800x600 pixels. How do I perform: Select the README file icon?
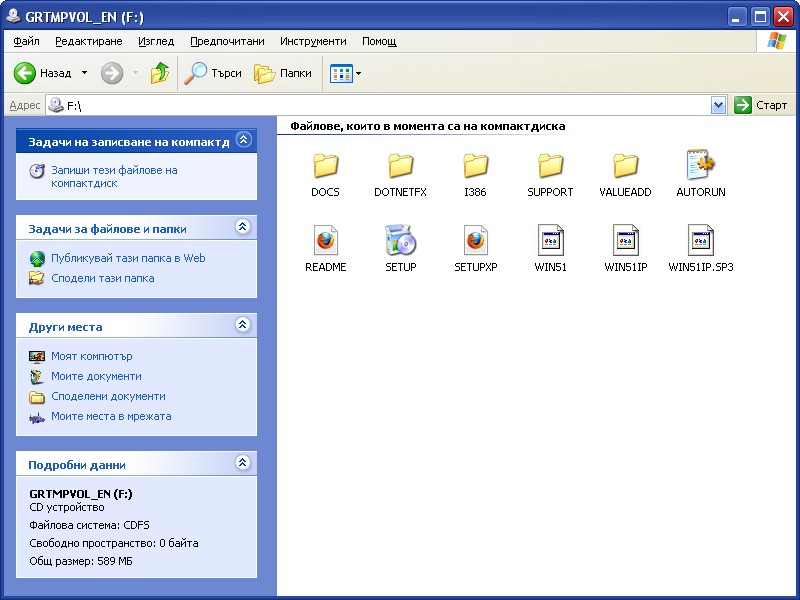[326, 240]
